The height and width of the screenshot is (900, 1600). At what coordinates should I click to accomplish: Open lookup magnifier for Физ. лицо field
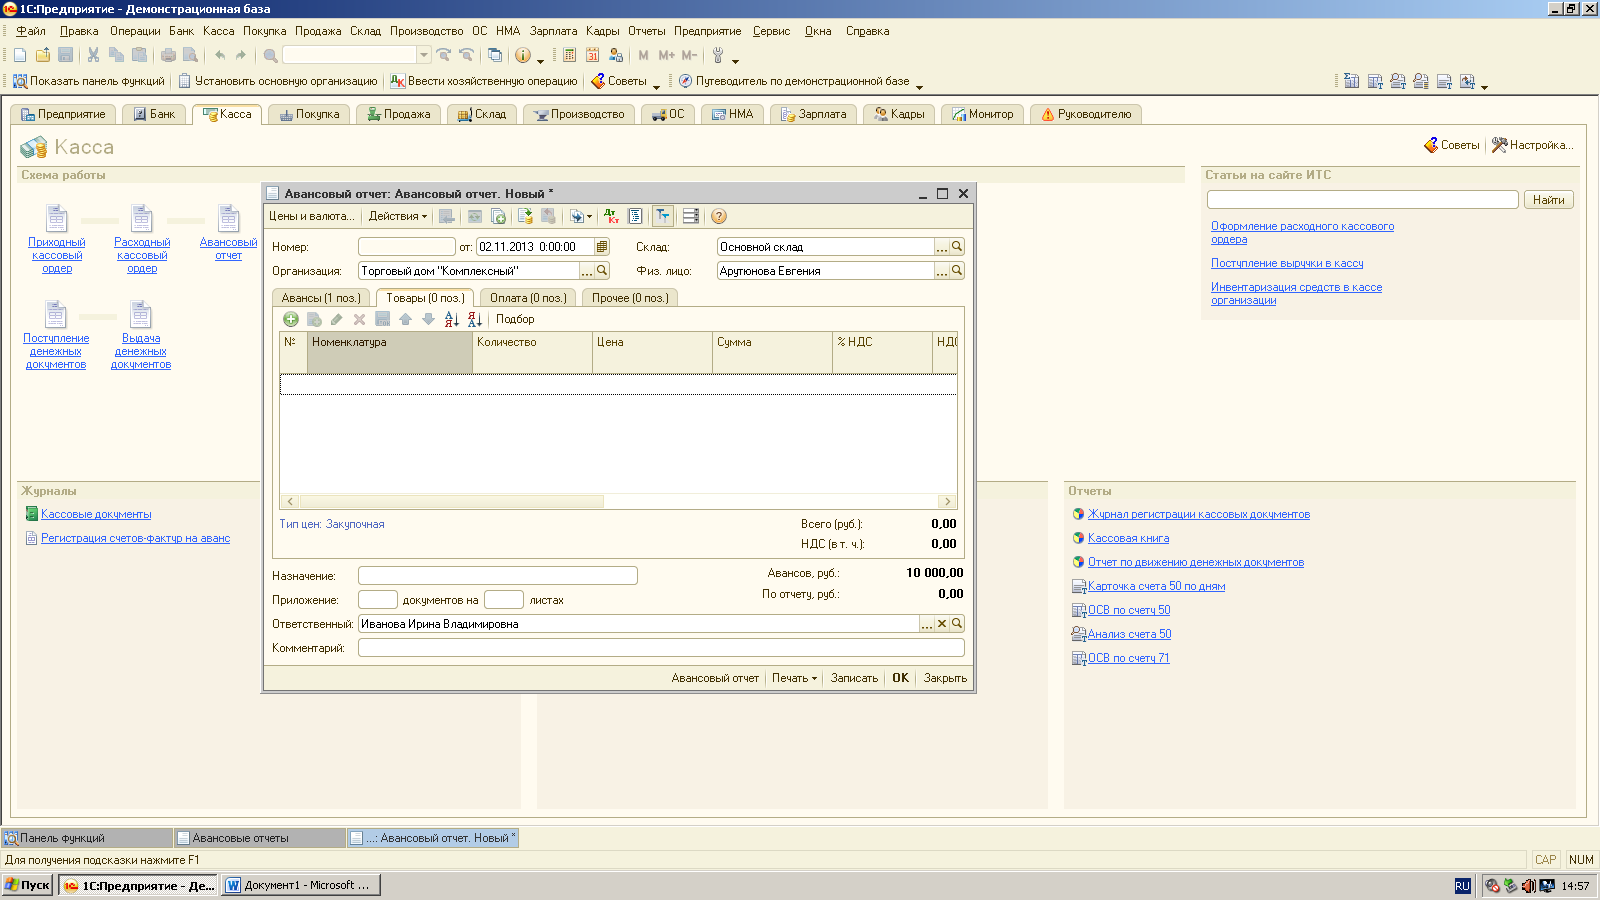(x=957, y=271)
